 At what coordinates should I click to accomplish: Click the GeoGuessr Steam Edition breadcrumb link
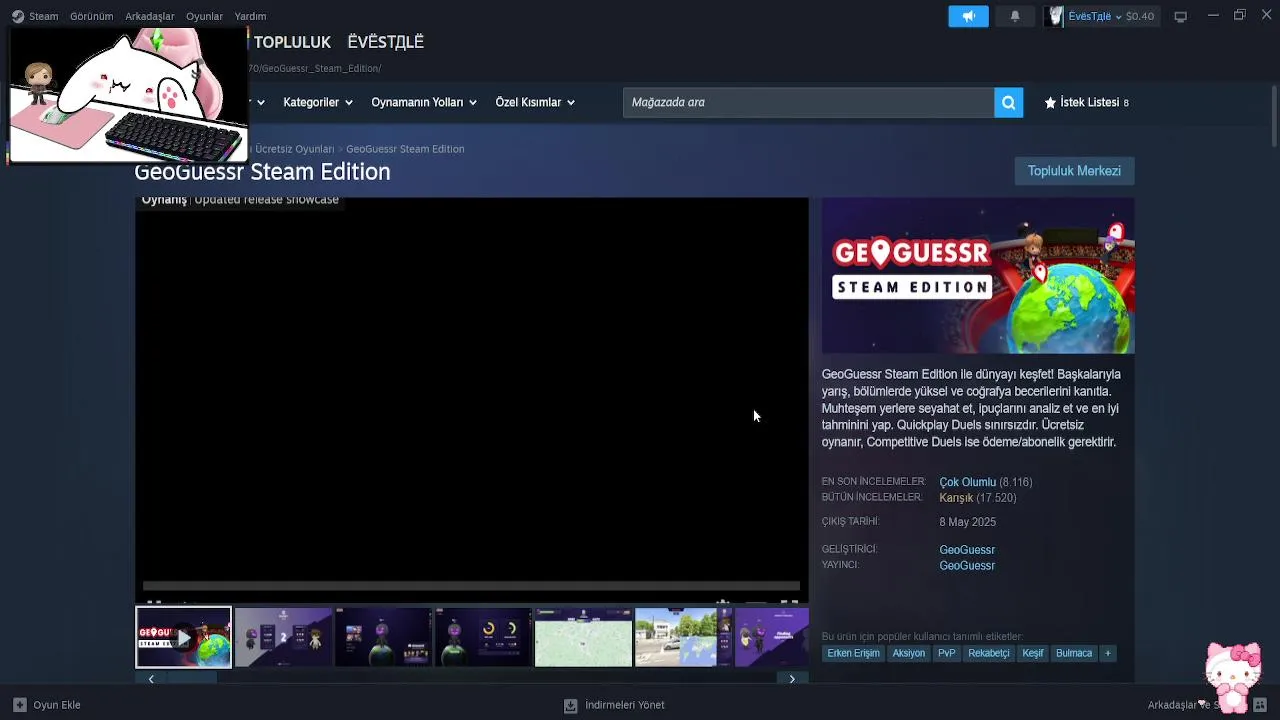coord(405,149)
